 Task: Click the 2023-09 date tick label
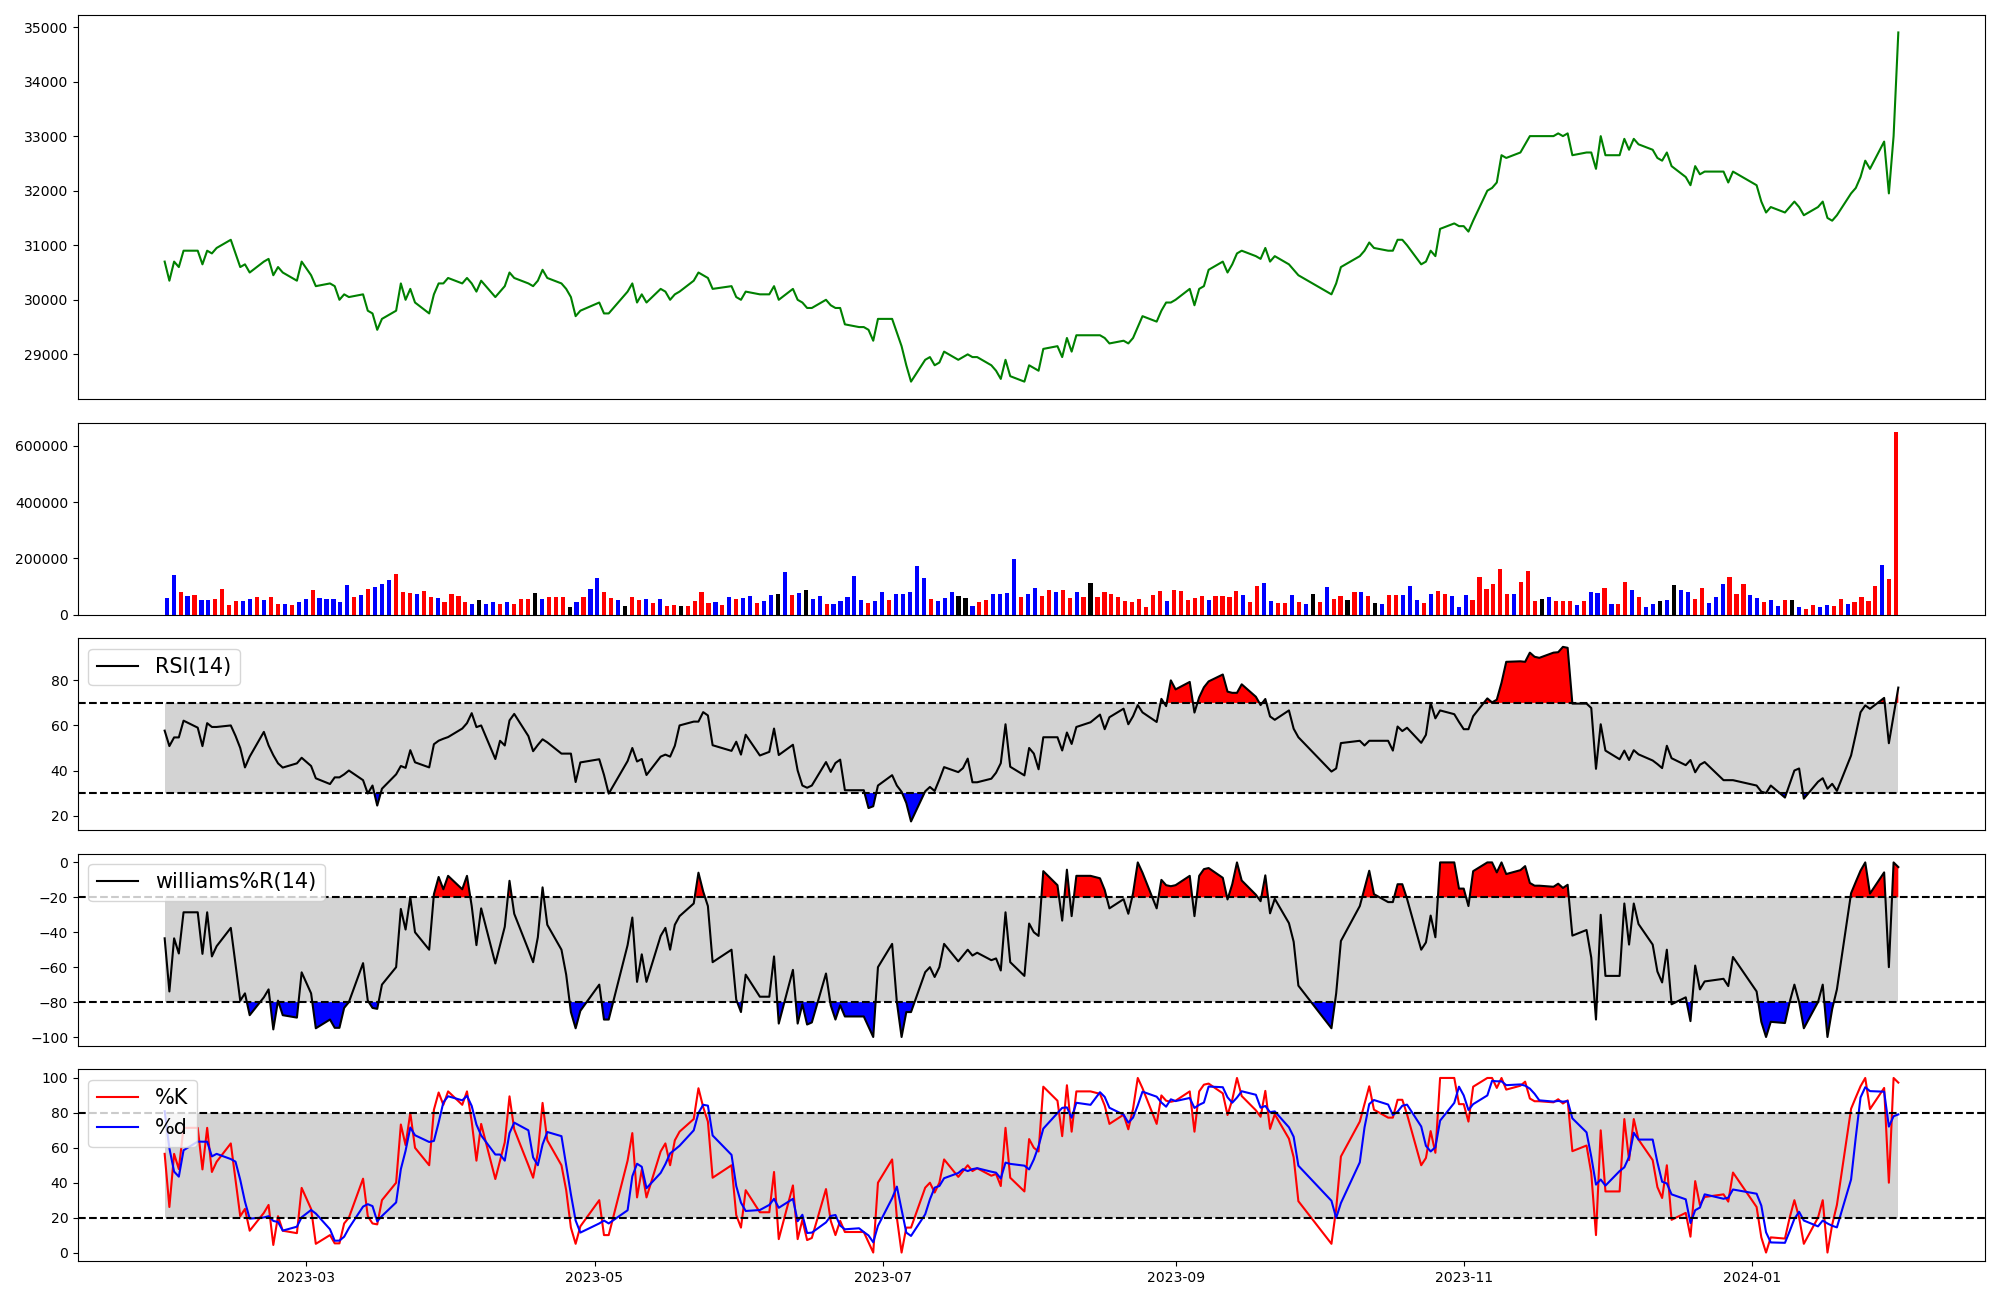(1175, 1277)
